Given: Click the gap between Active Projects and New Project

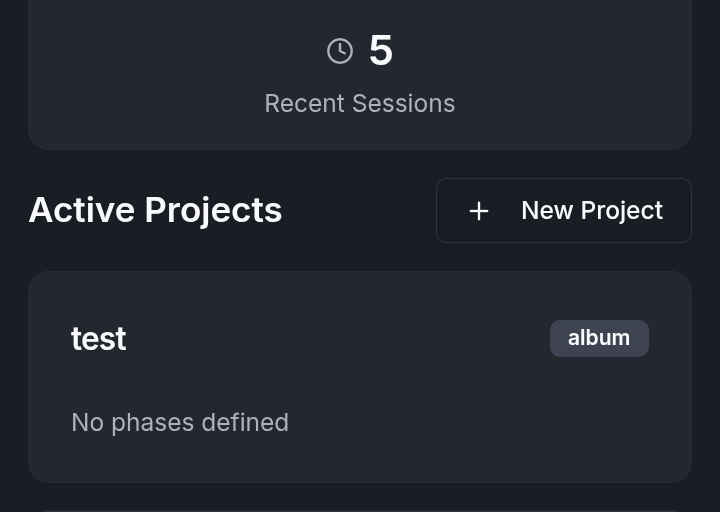Looking at the screenshot, I should point(358,210).
